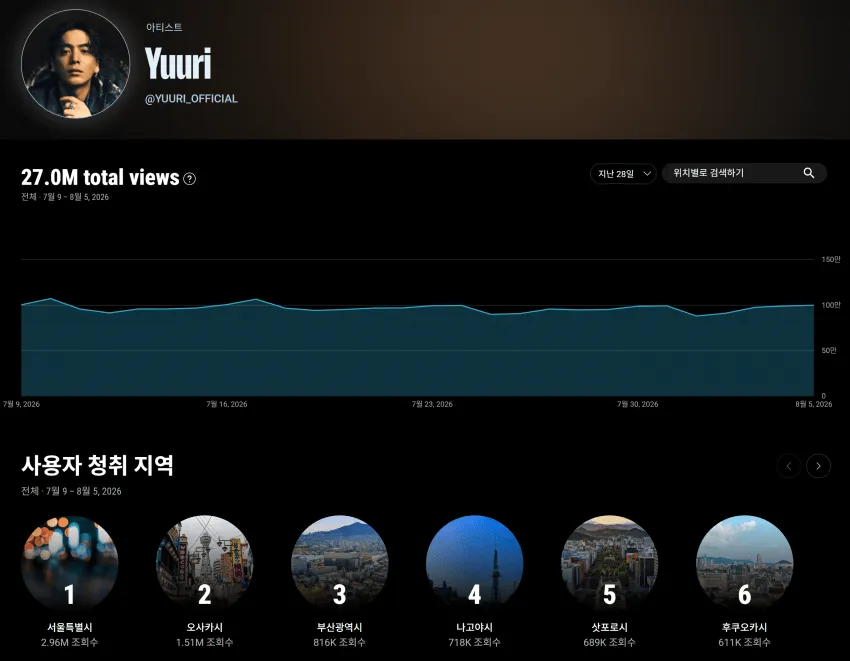Click the 611K 조회수 view count

(x=744, y=643)
